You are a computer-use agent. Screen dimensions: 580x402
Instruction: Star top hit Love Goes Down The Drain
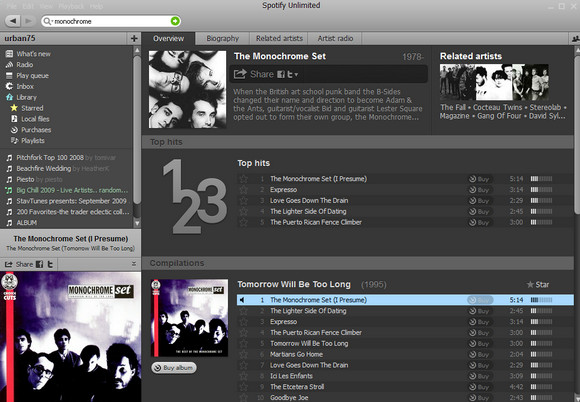(x=243, y=200)
